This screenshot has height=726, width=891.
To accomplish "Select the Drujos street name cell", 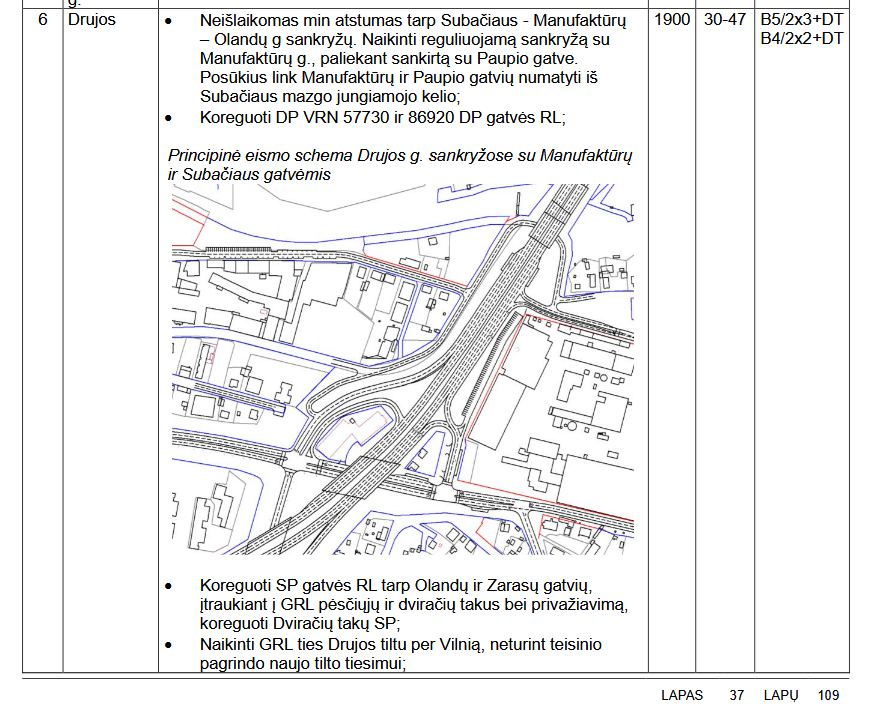I will click(92, 20).
